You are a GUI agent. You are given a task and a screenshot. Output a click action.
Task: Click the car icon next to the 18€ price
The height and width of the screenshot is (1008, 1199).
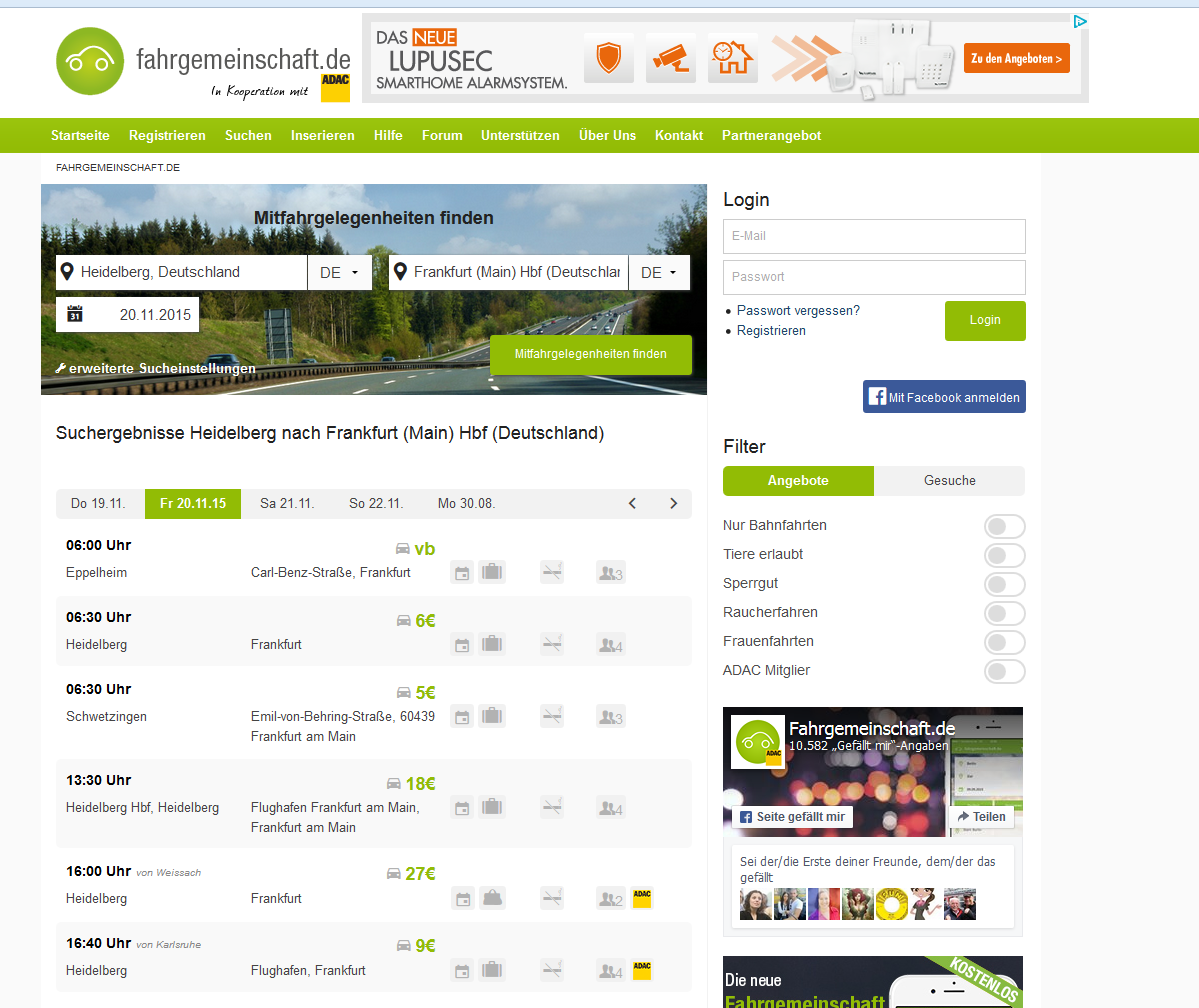point(394,783)
